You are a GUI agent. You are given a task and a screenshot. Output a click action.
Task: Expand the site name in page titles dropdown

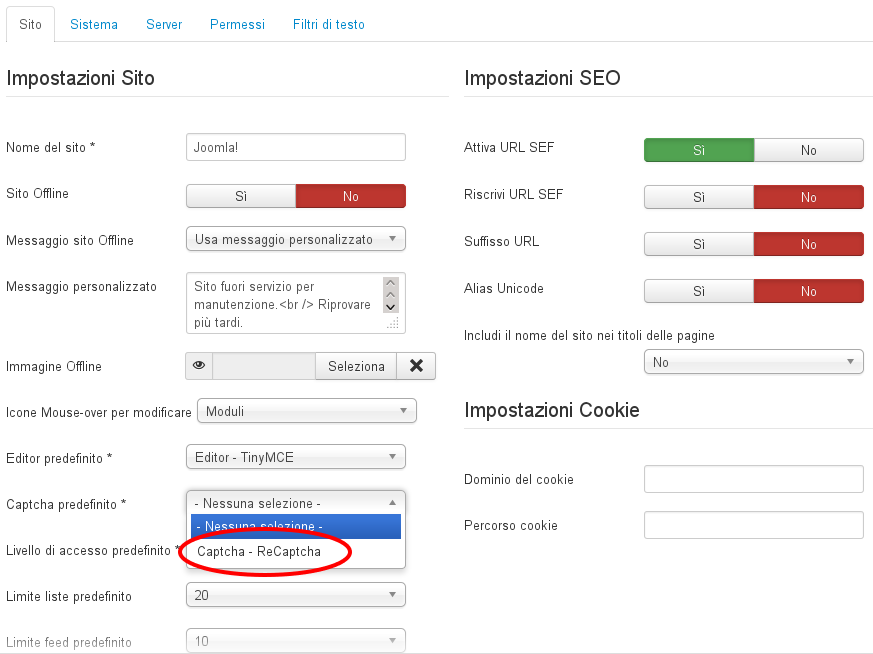click(754, 362)
